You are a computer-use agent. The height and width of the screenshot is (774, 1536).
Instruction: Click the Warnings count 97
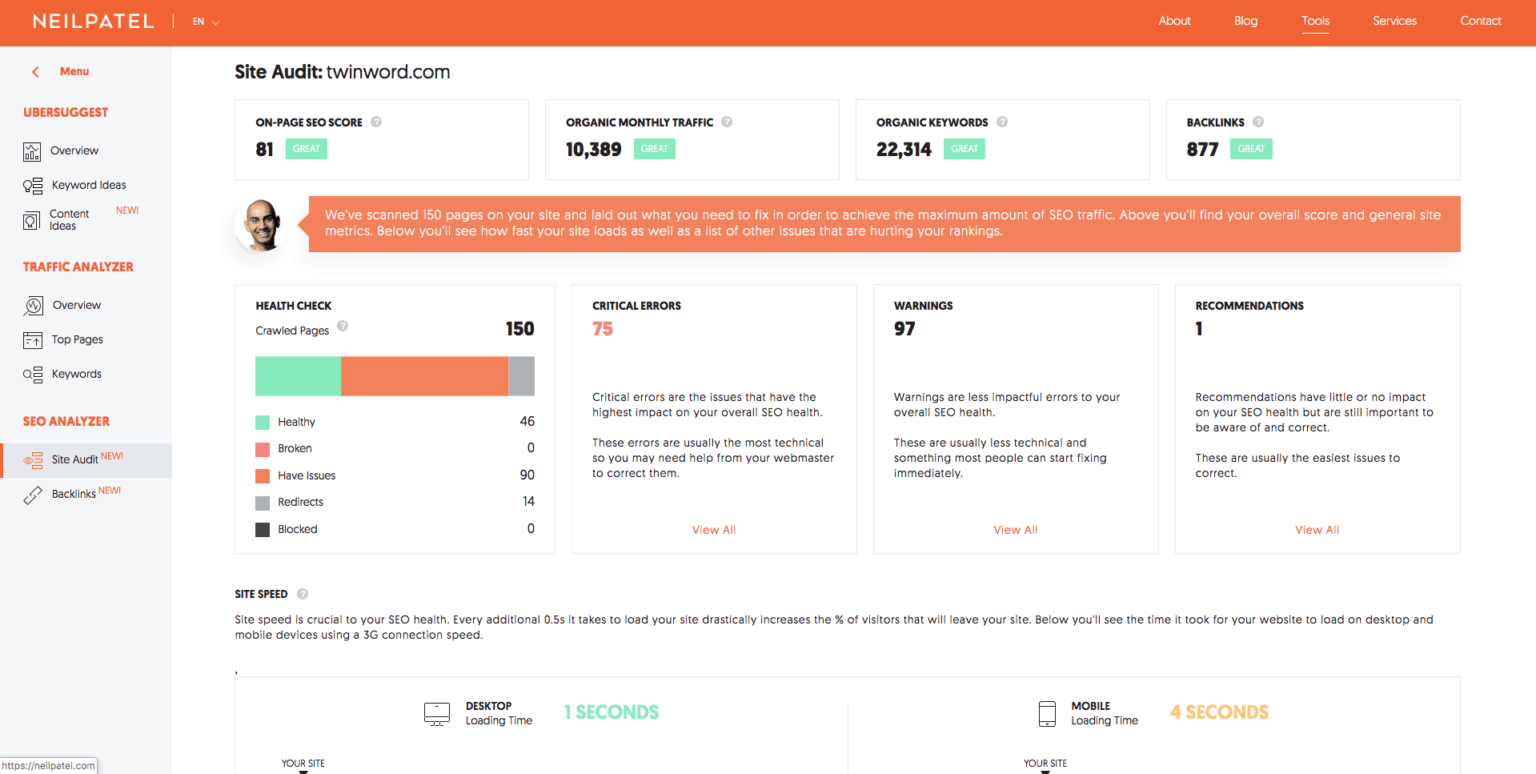coord(905,329)
